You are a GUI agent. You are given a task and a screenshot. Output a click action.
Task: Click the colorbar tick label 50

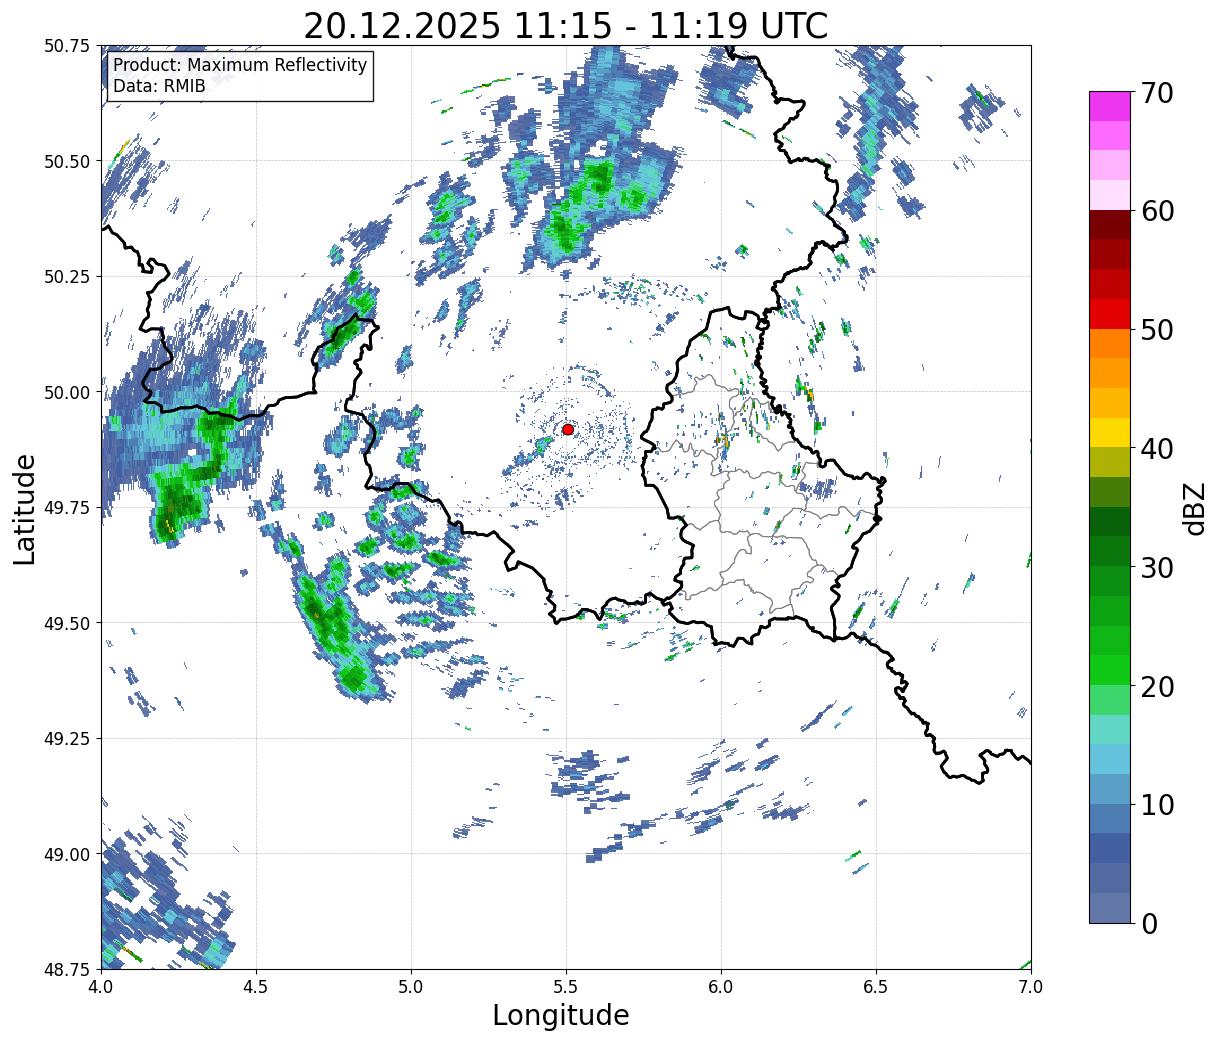(1158, 330)
